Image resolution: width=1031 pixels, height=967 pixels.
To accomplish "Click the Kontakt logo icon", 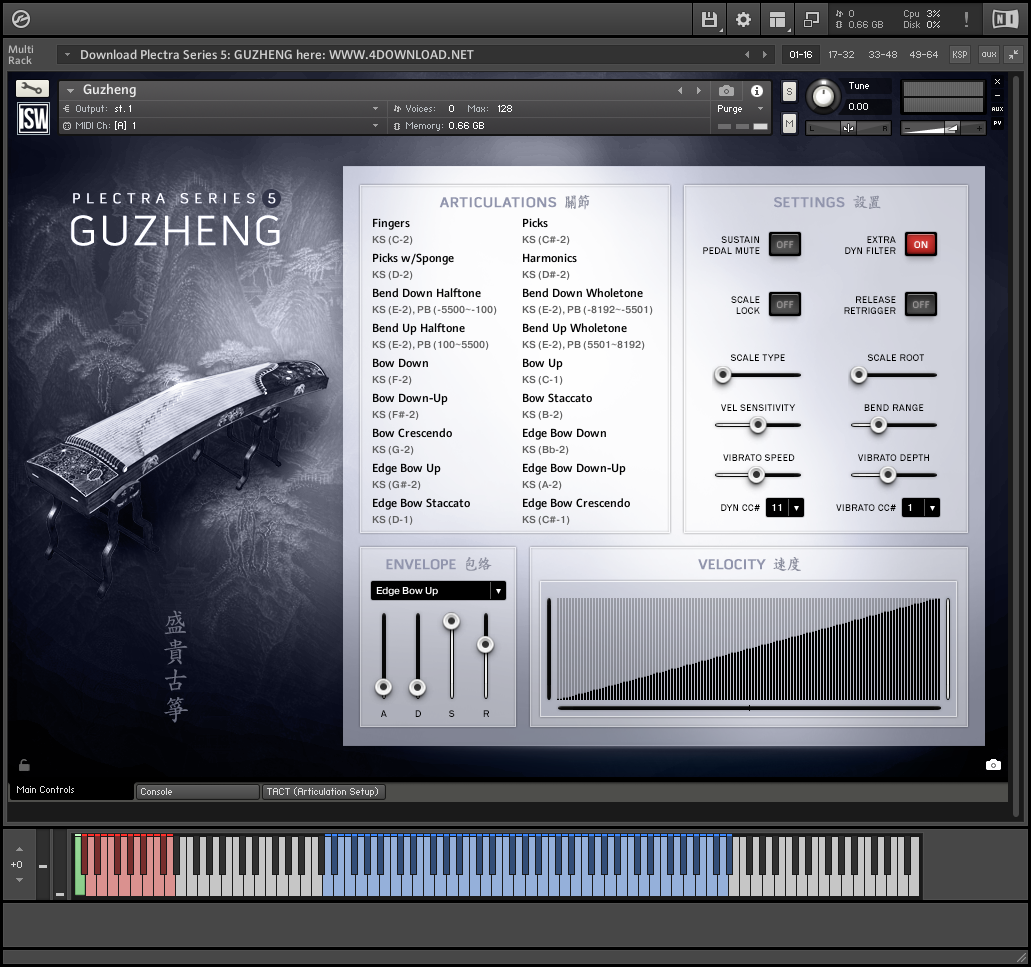I will click(20, 19).
